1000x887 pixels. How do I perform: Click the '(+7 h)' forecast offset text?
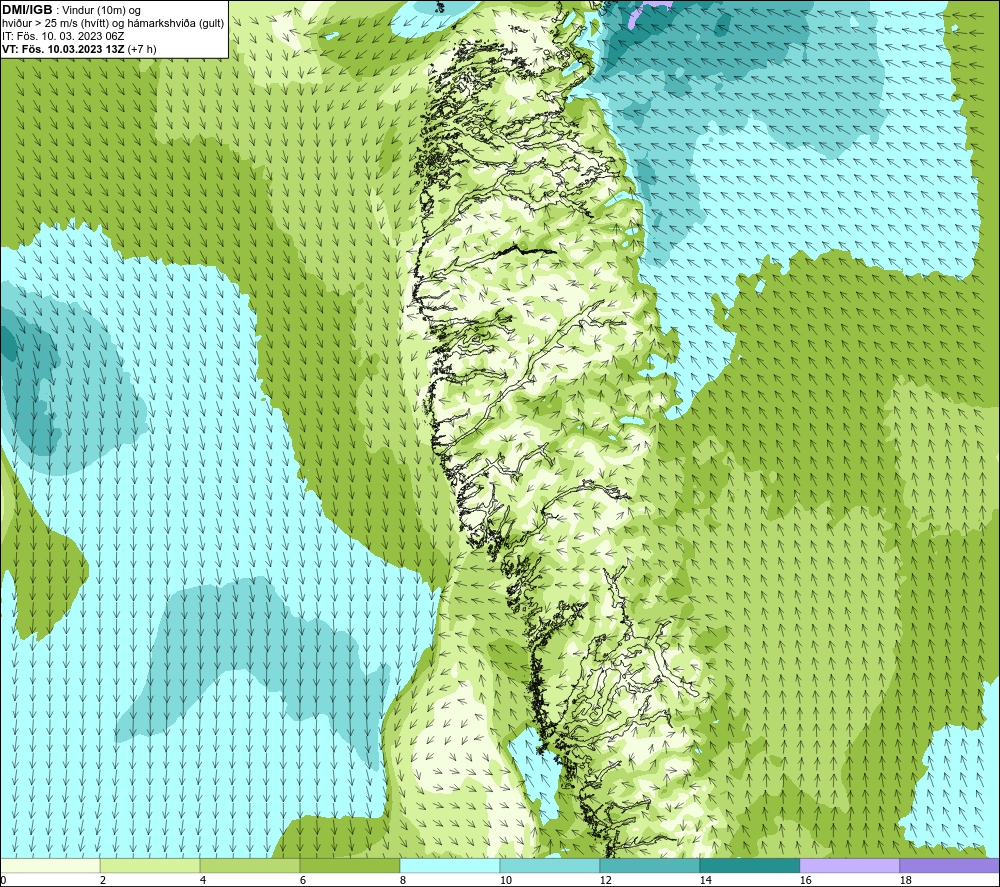click(x=142, y=49)
